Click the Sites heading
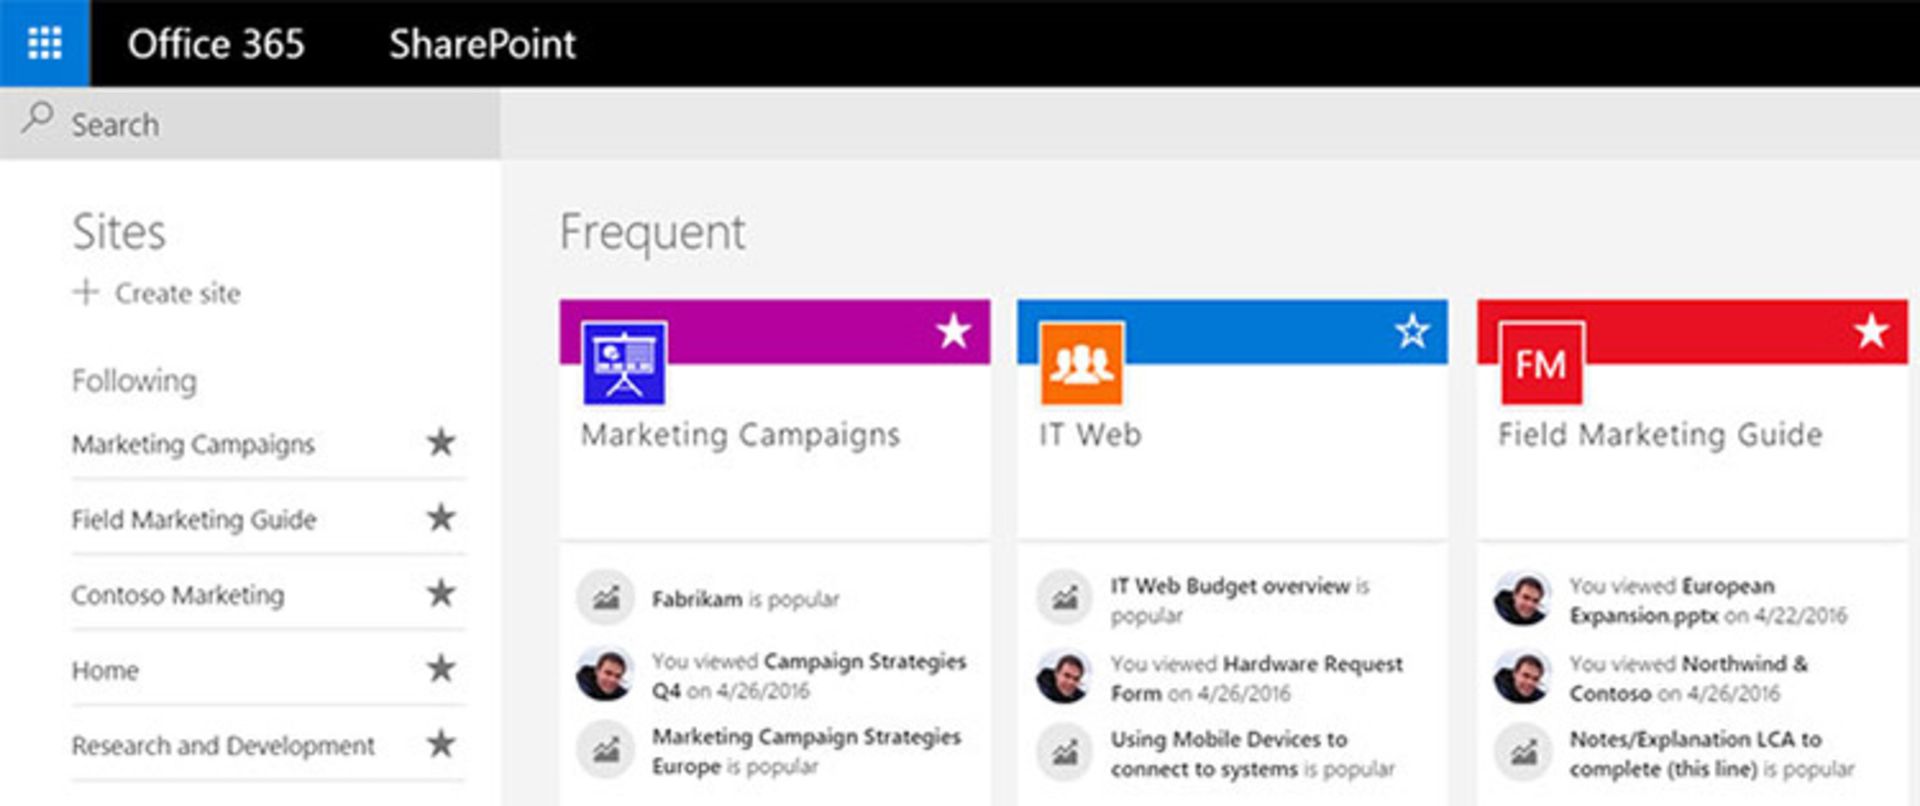Viewport: 1920px width, 806px height. pos(118,232)
